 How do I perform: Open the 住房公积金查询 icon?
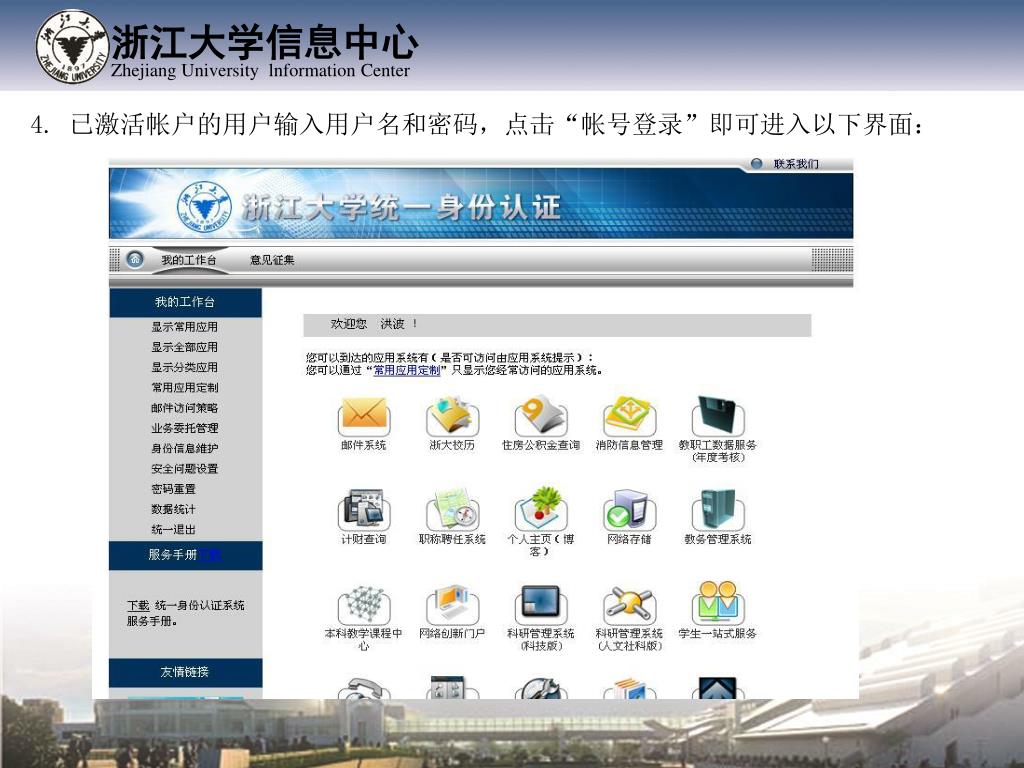click(x=541, y=417)
